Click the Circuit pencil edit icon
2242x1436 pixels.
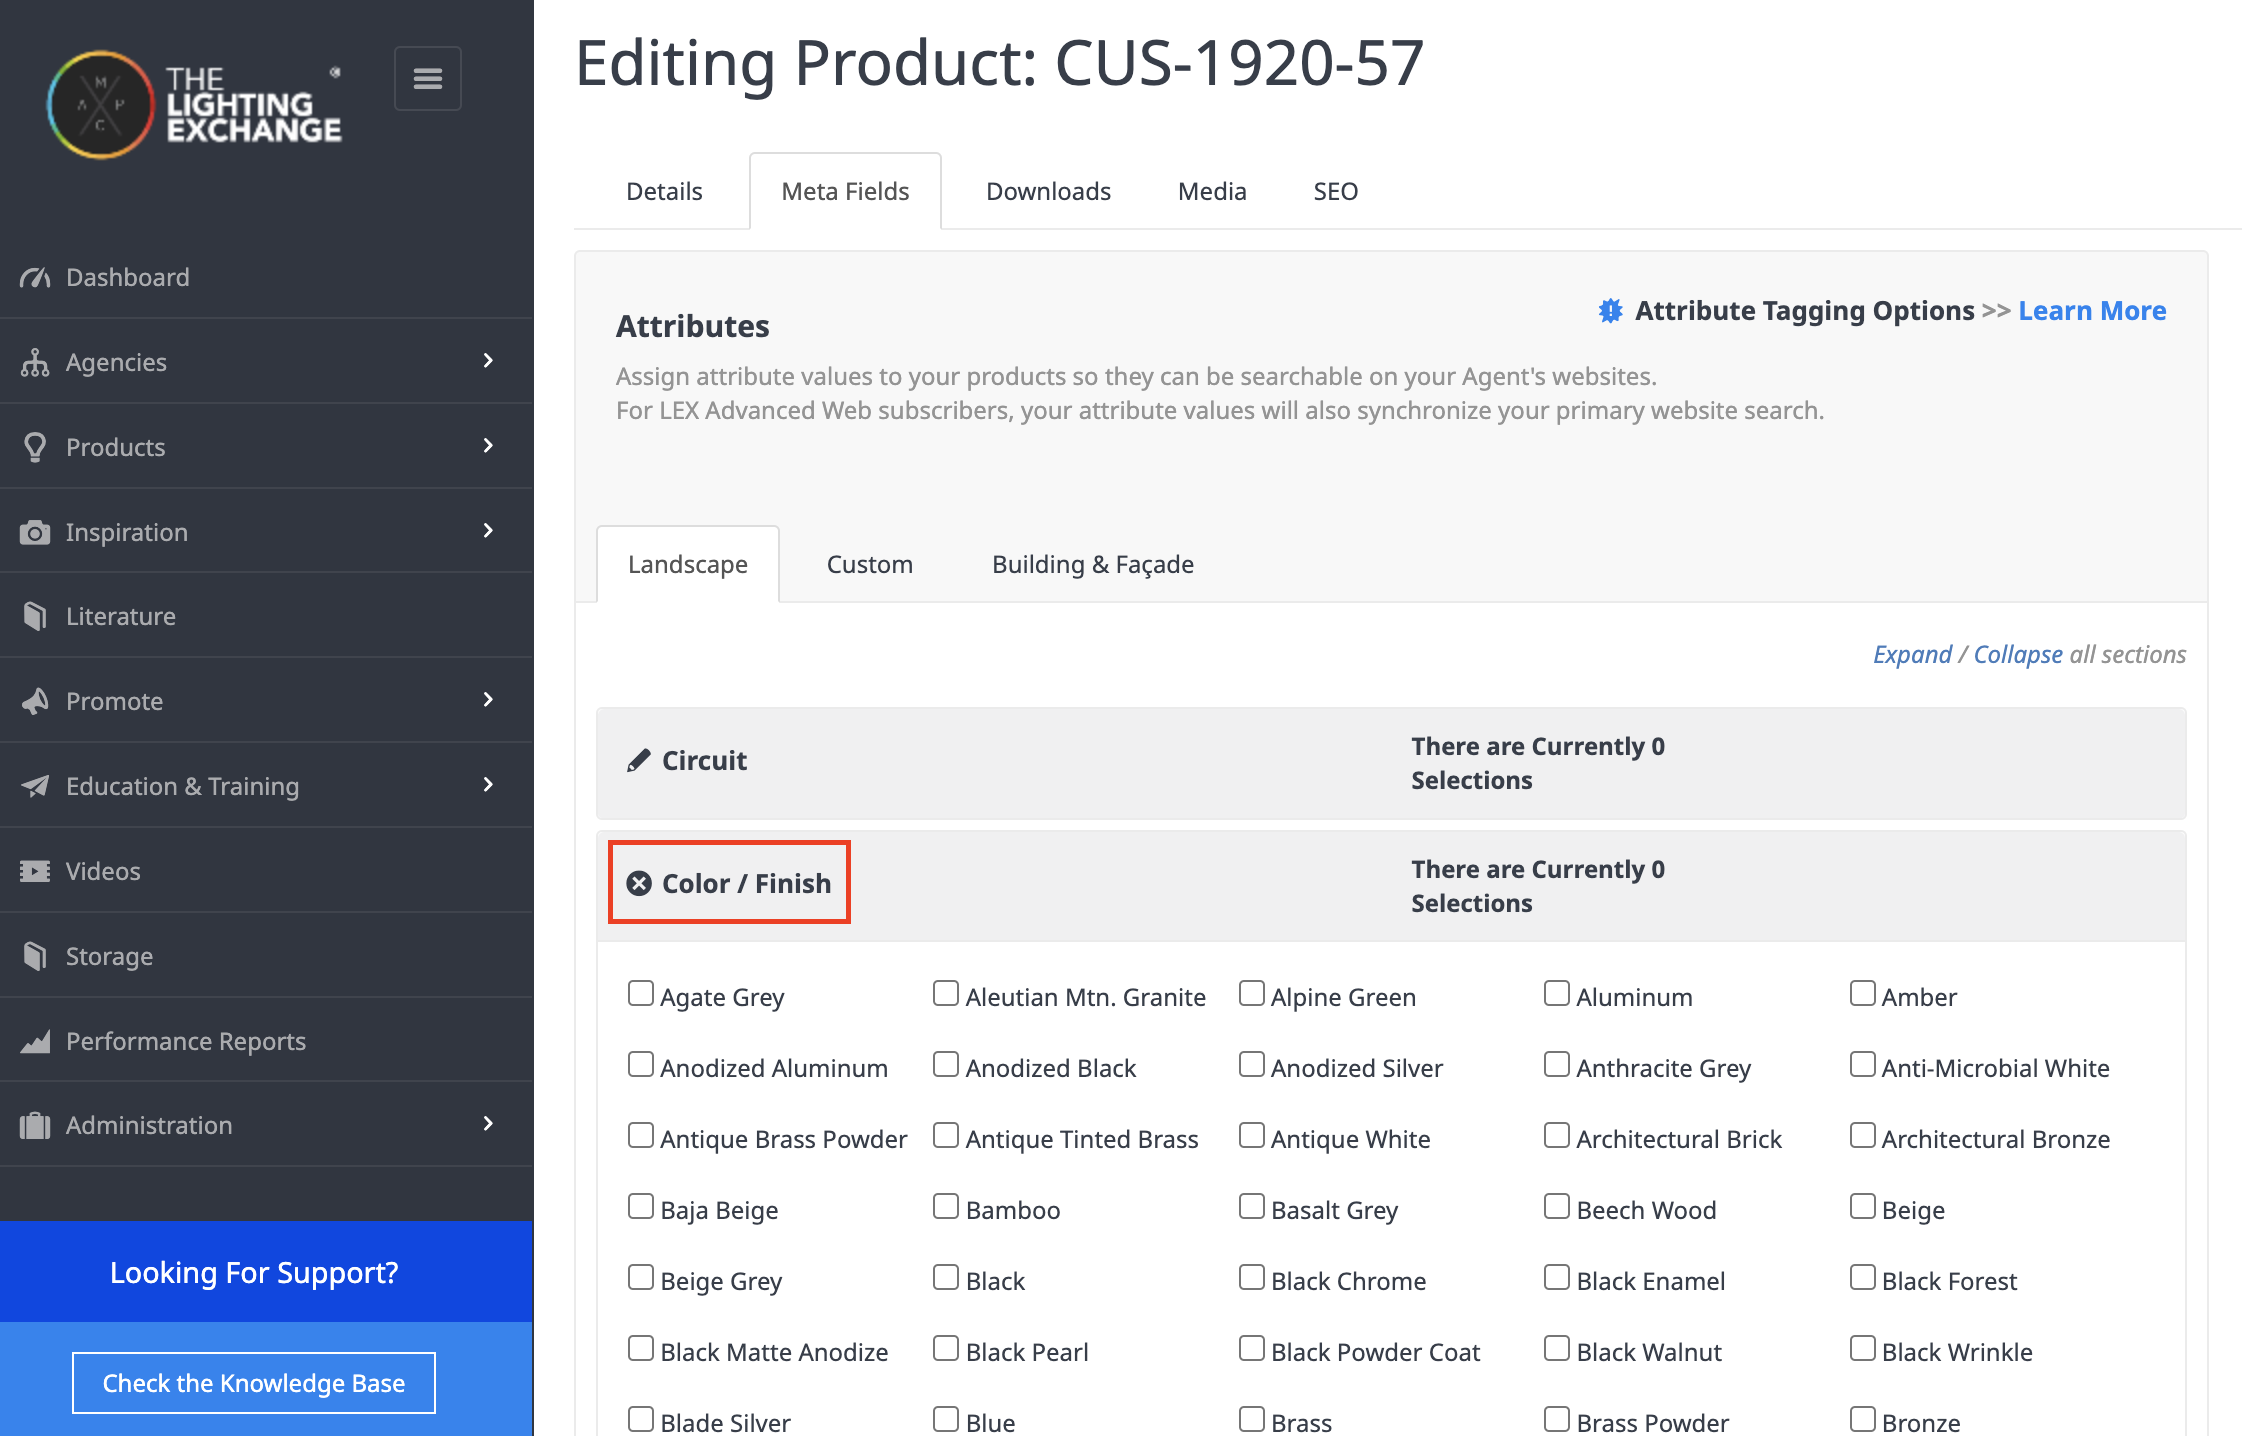tap(638, 761)
